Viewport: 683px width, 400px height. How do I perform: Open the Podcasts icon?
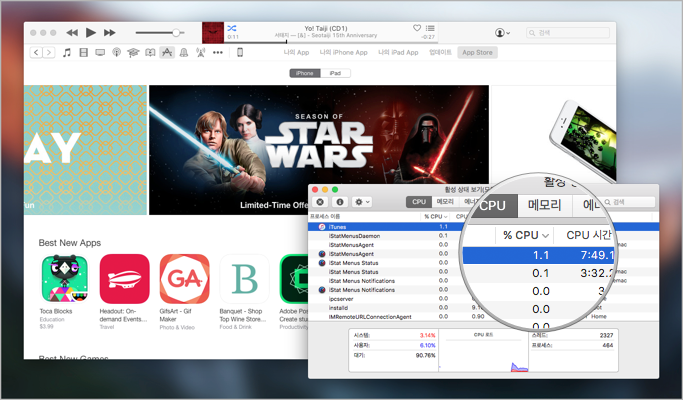117,53
